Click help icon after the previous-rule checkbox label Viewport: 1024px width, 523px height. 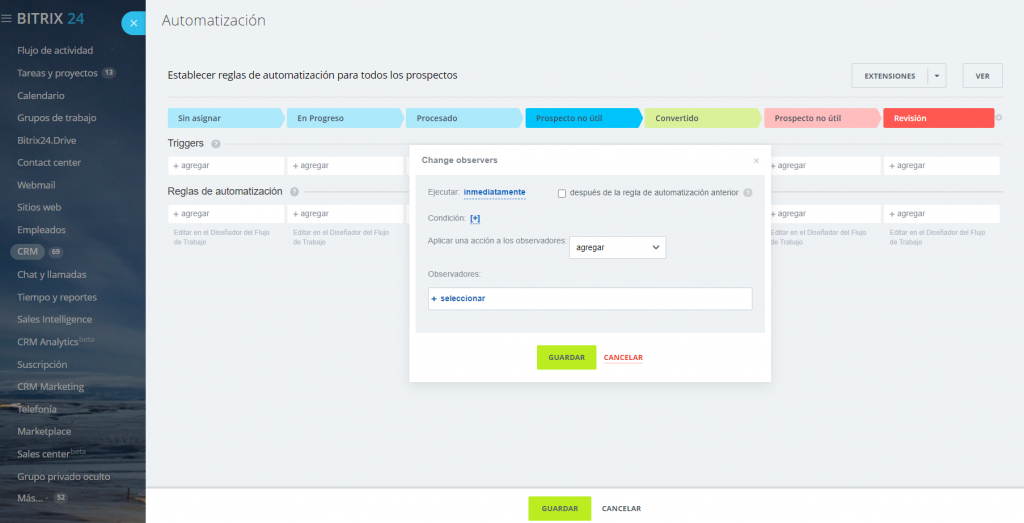click(748, 193)
